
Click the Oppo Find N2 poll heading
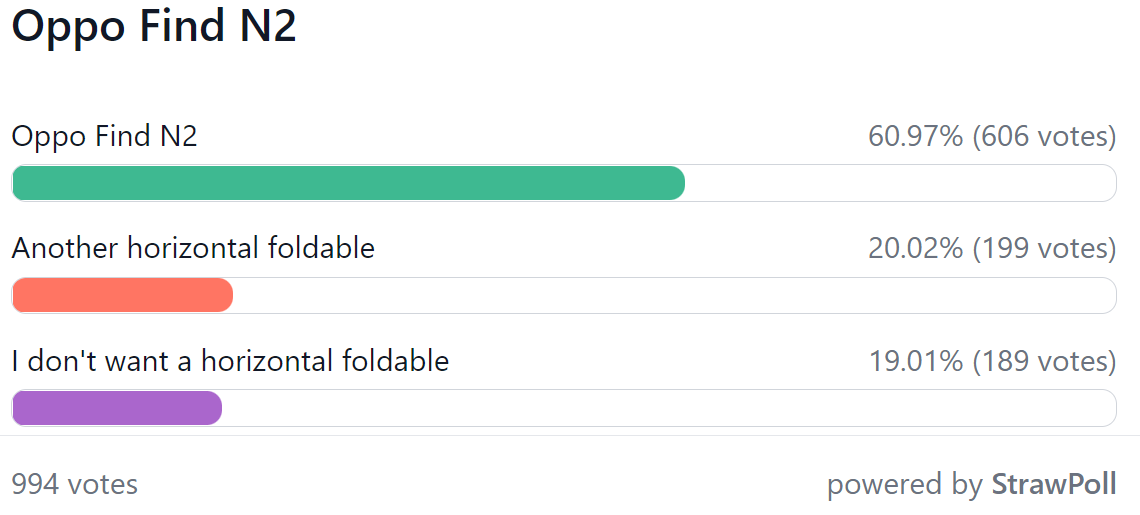point(154,29)
